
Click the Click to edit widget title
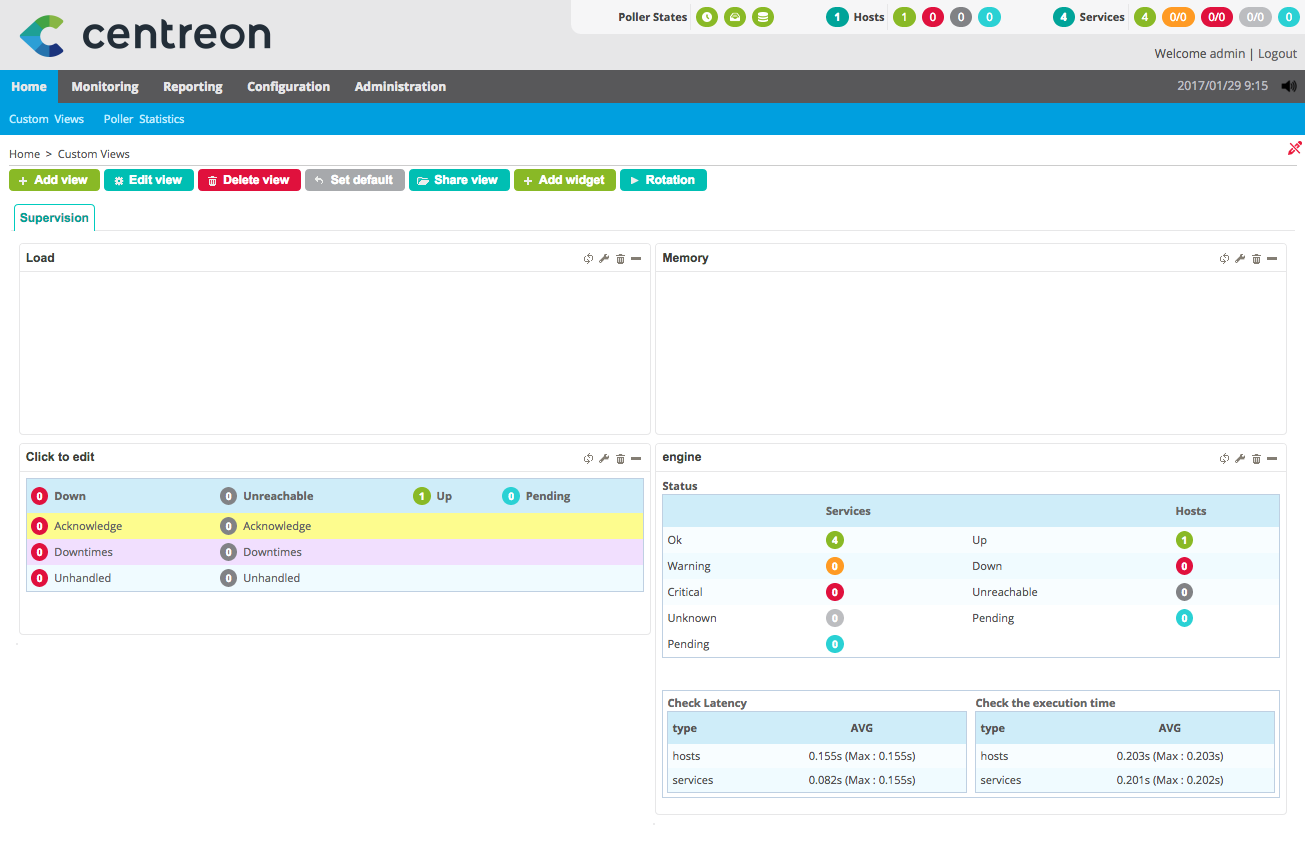pos(60,457)
